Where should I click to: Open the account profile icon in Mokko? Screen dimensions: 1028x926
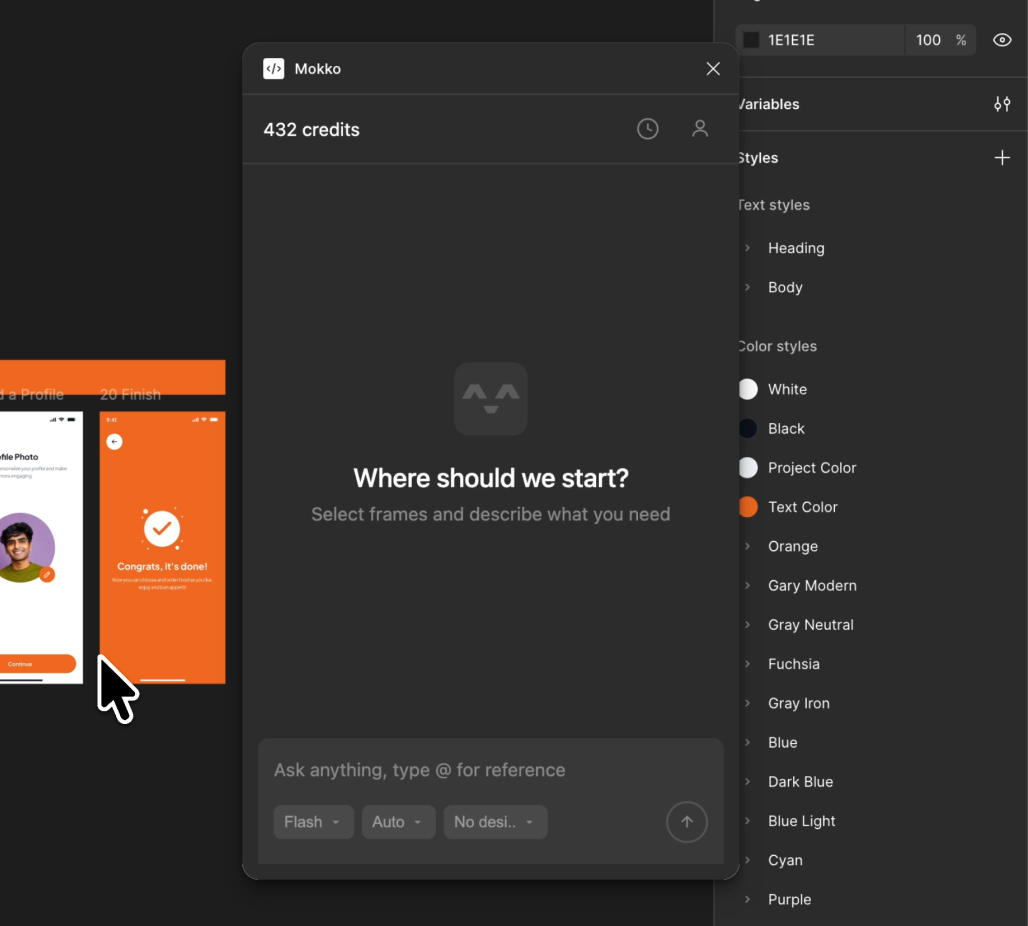(x=700, y=129)
